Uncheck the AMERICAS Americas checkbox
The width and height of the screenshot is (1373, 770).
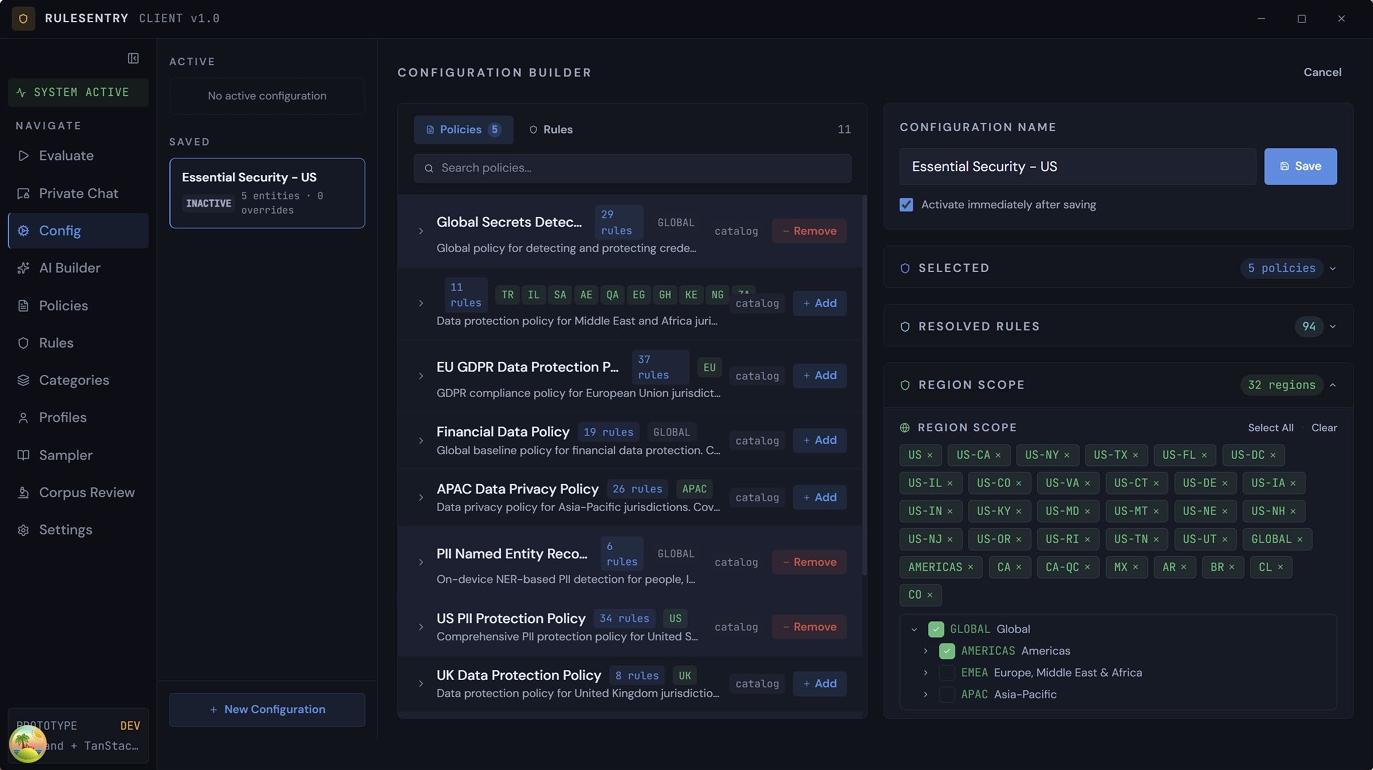(947, 651)
